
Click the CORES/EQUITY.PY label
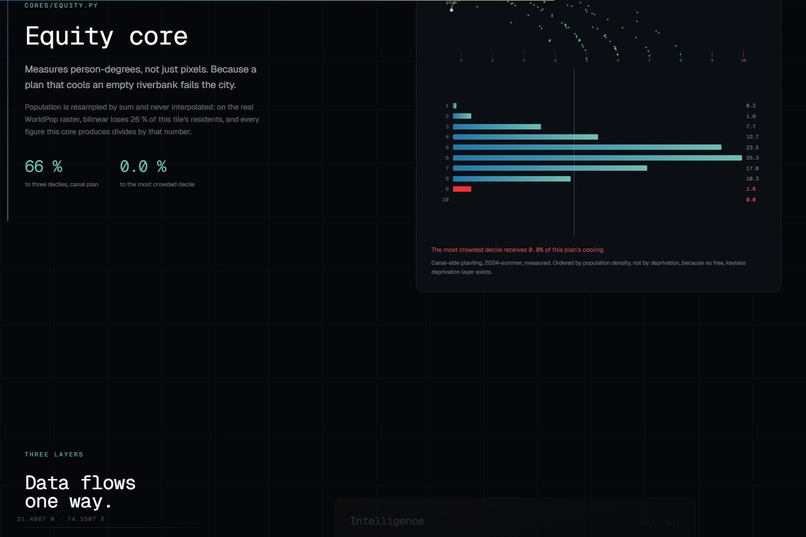[x=61, y=5]
